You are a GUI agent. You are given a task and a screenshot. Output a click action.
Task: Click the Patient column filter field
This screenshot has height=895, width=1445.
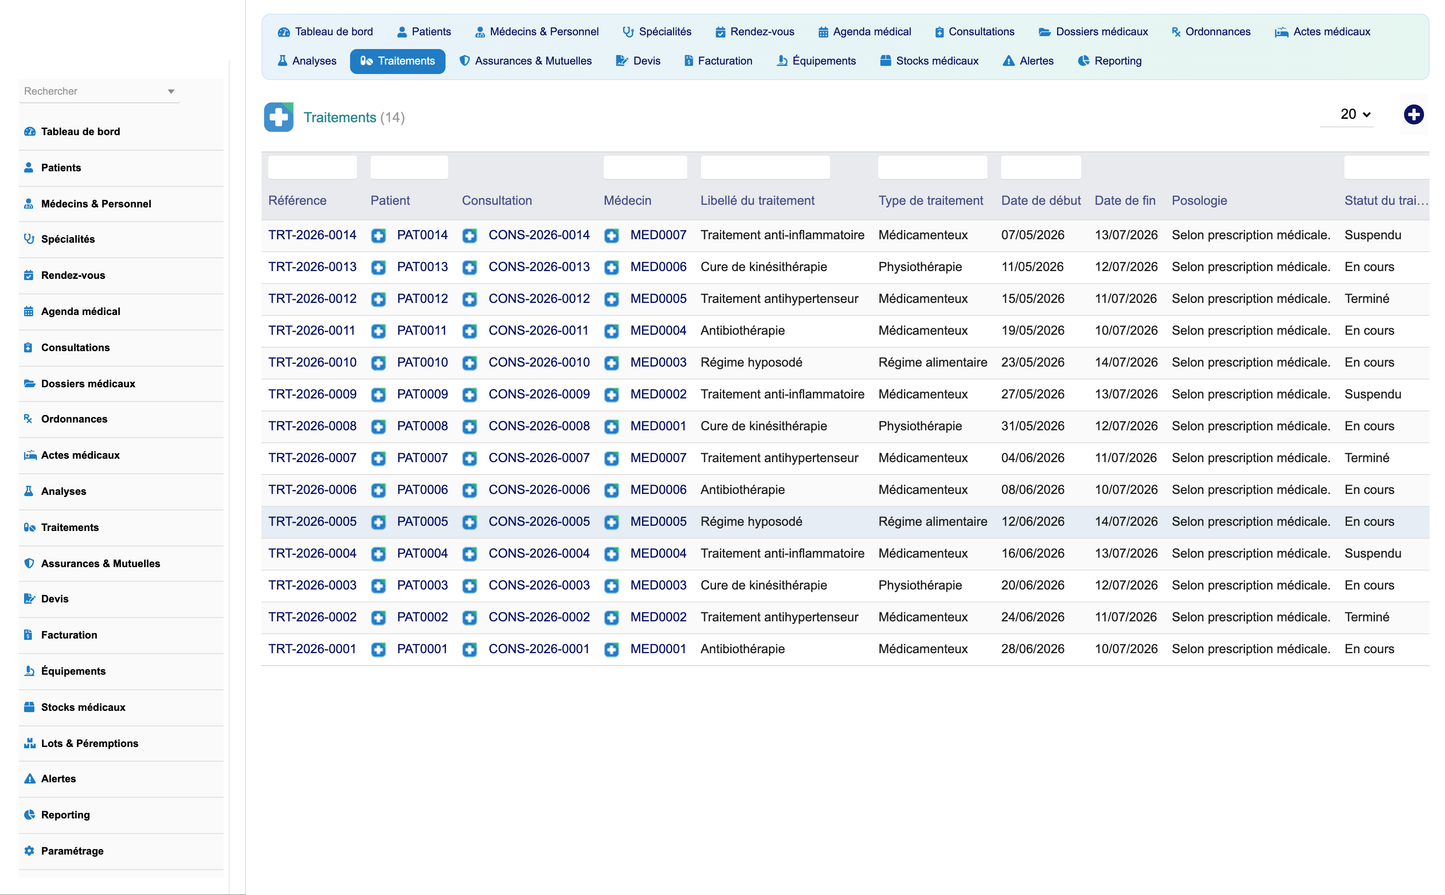409,167
